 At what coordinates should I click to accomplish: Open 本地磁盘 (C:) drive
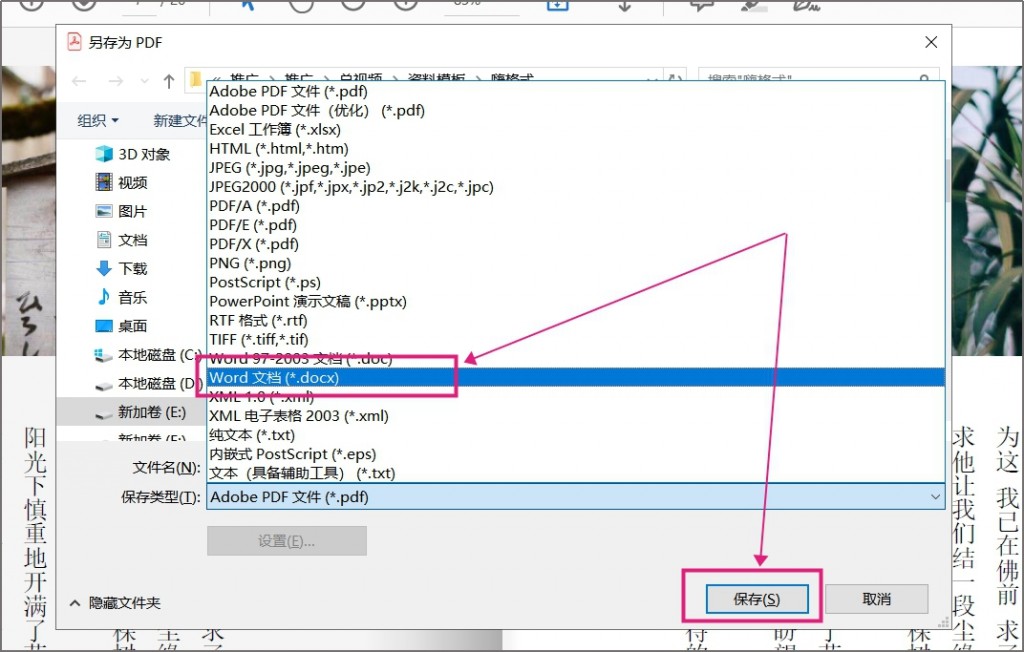pyautogui.click(x=148, y=355)
